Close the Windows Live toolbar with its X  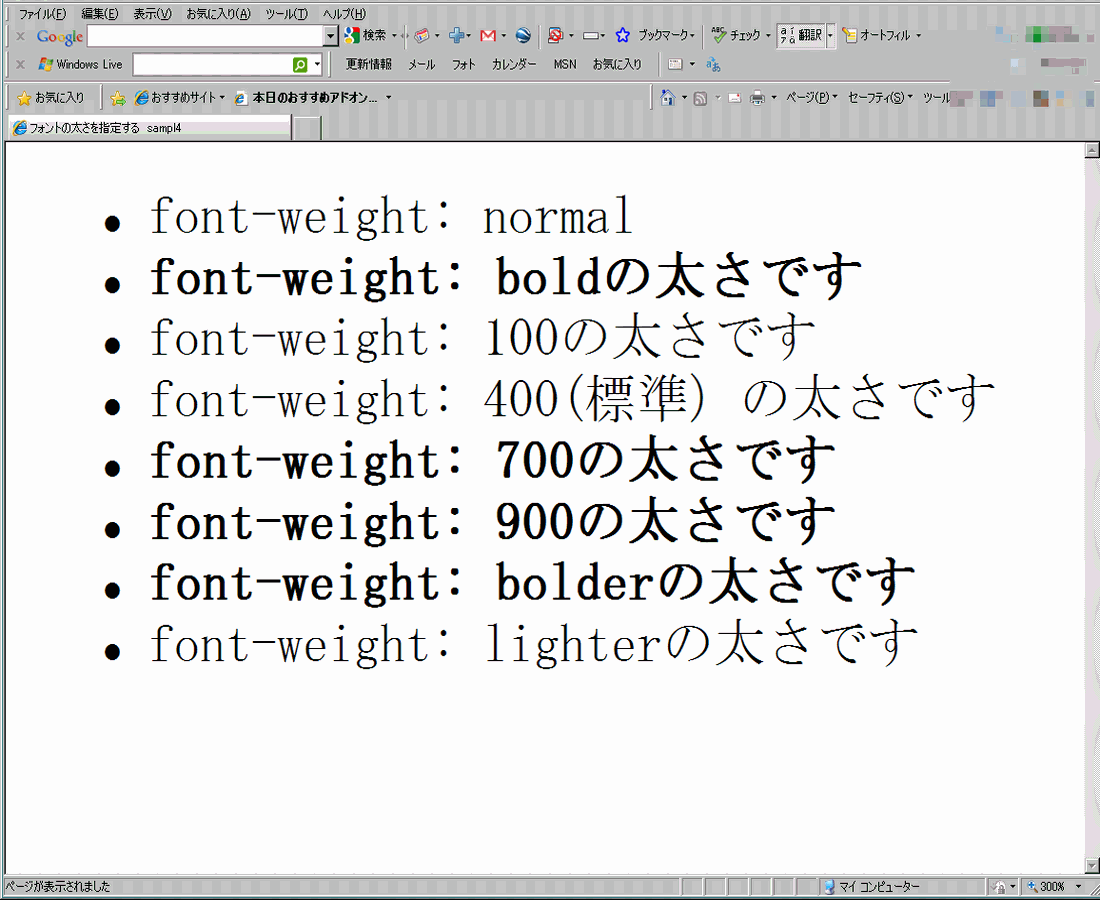pos(20,65)
